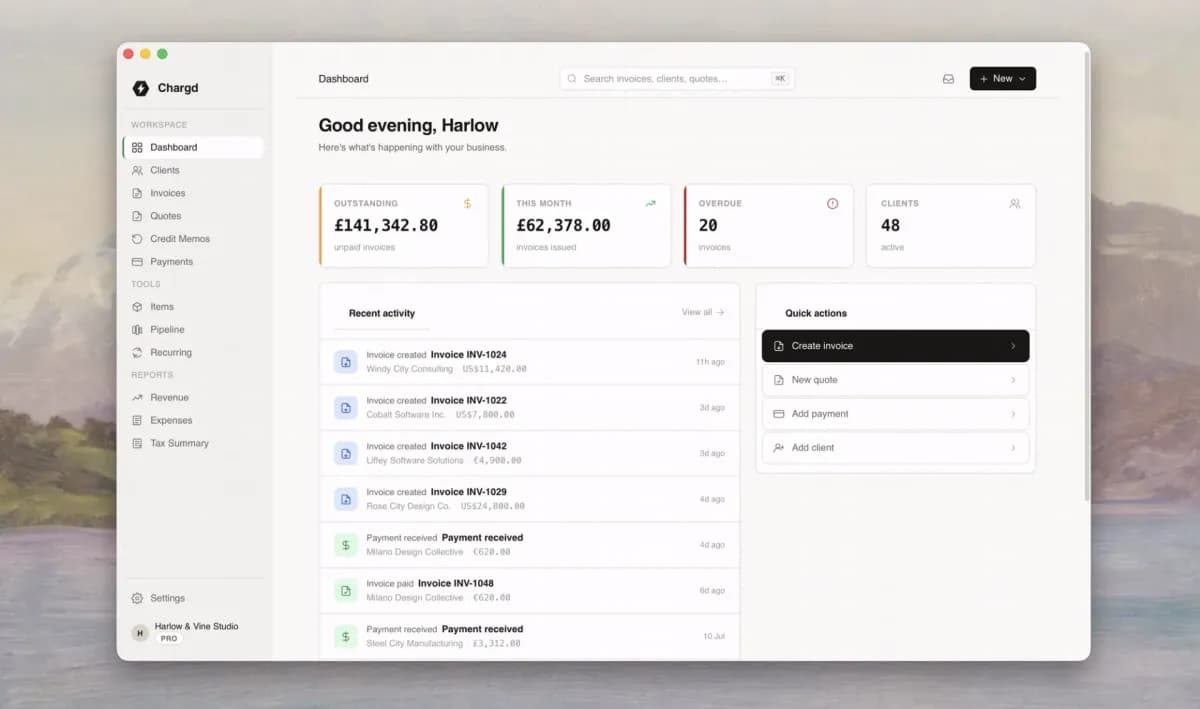Open the inbox tray icon
Viewport: 1200px width, 709px height.
point(948,79)
